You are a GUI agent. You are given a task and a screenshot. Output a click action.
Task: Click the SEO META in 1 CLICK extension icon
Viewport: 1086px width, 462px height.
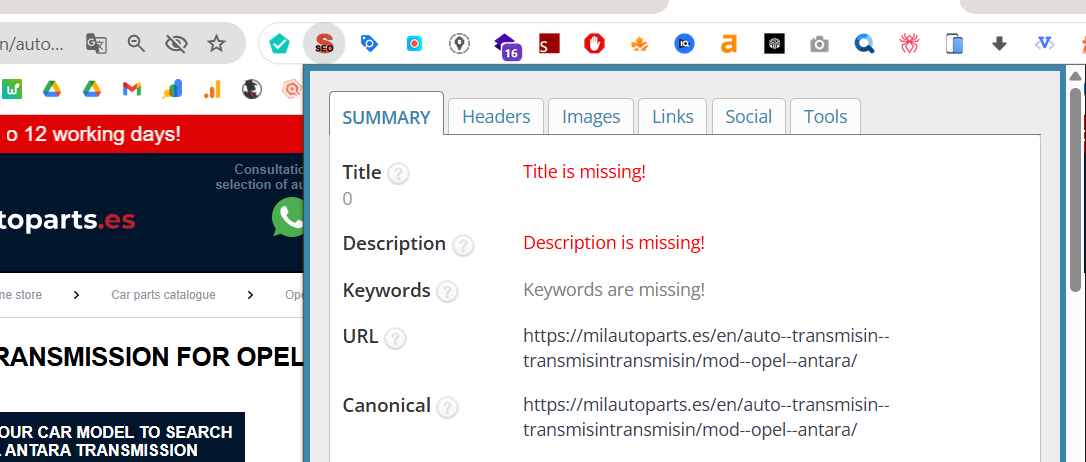324,44
